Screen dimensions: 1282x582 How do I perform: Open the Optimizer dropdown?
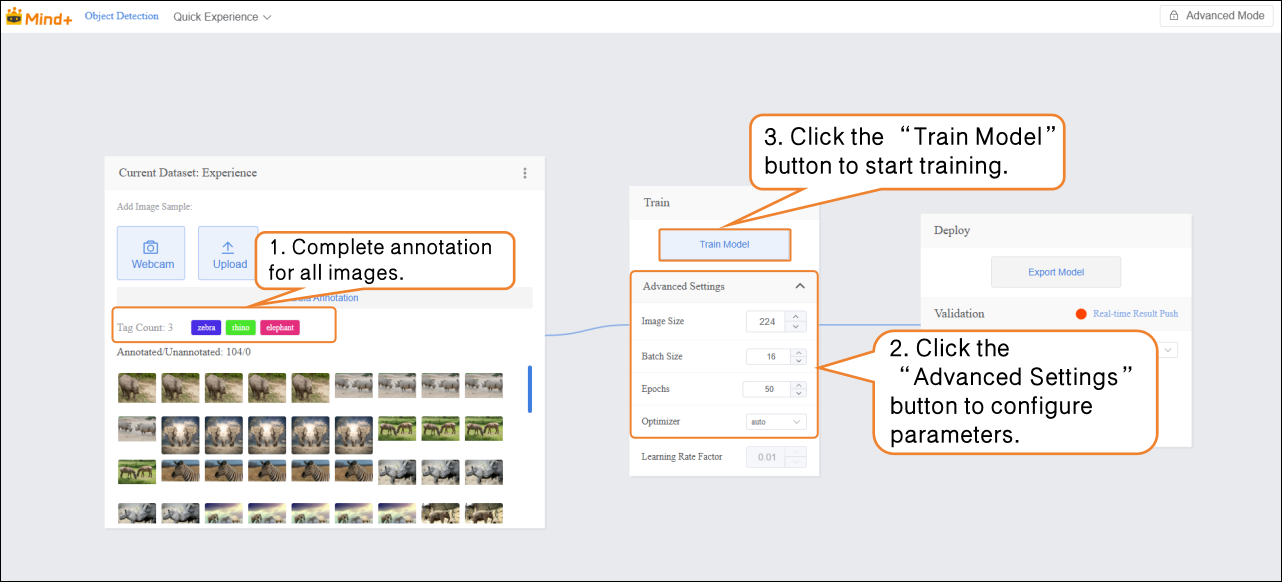(x=777, y=422)
